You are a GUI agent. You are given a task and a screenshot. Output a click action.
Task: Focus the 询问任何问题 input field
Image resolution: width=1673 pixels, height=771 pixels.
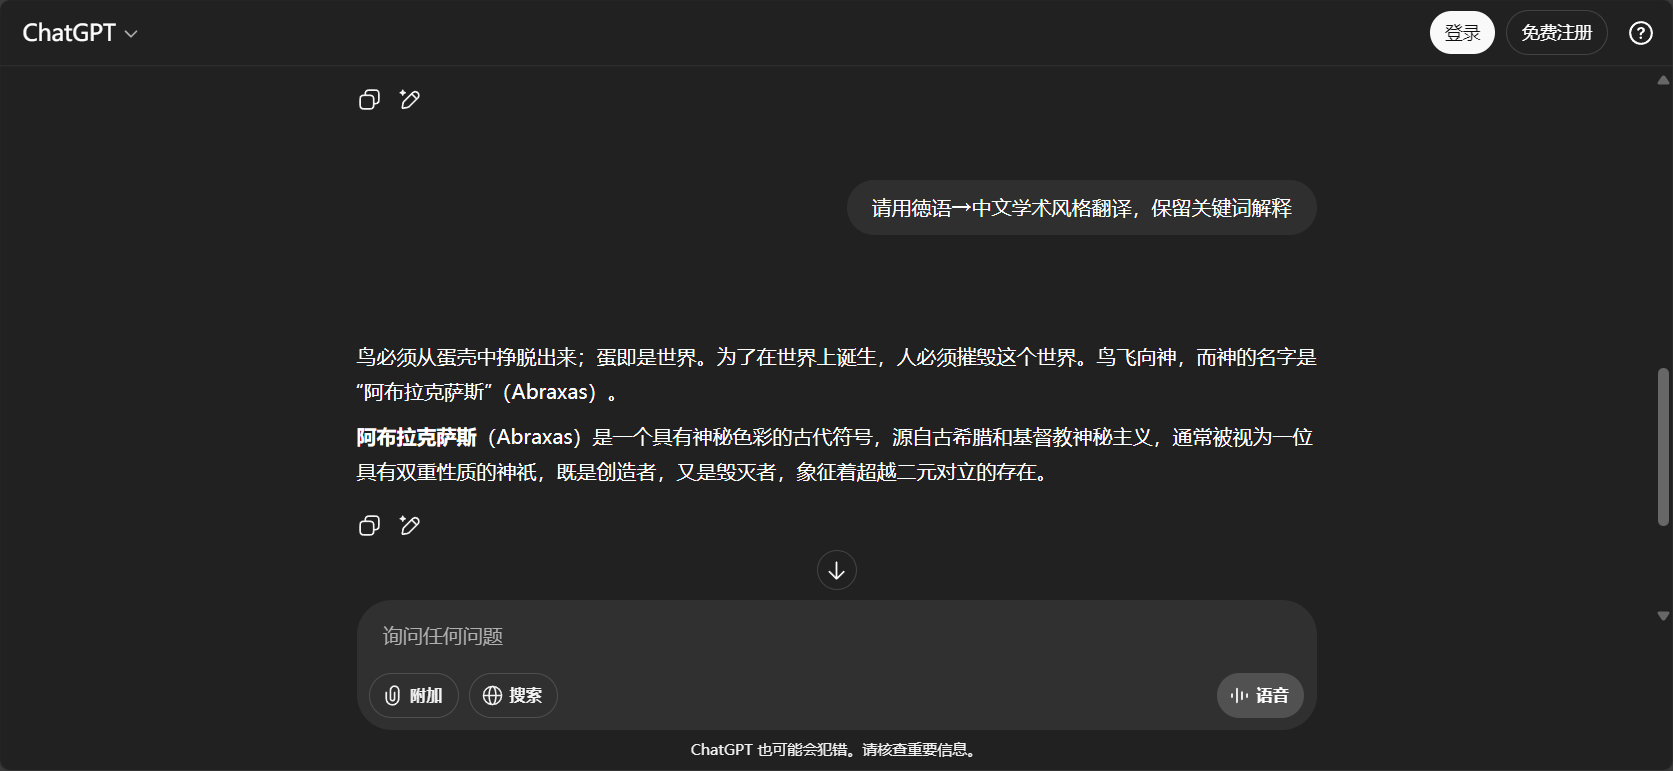836,636
